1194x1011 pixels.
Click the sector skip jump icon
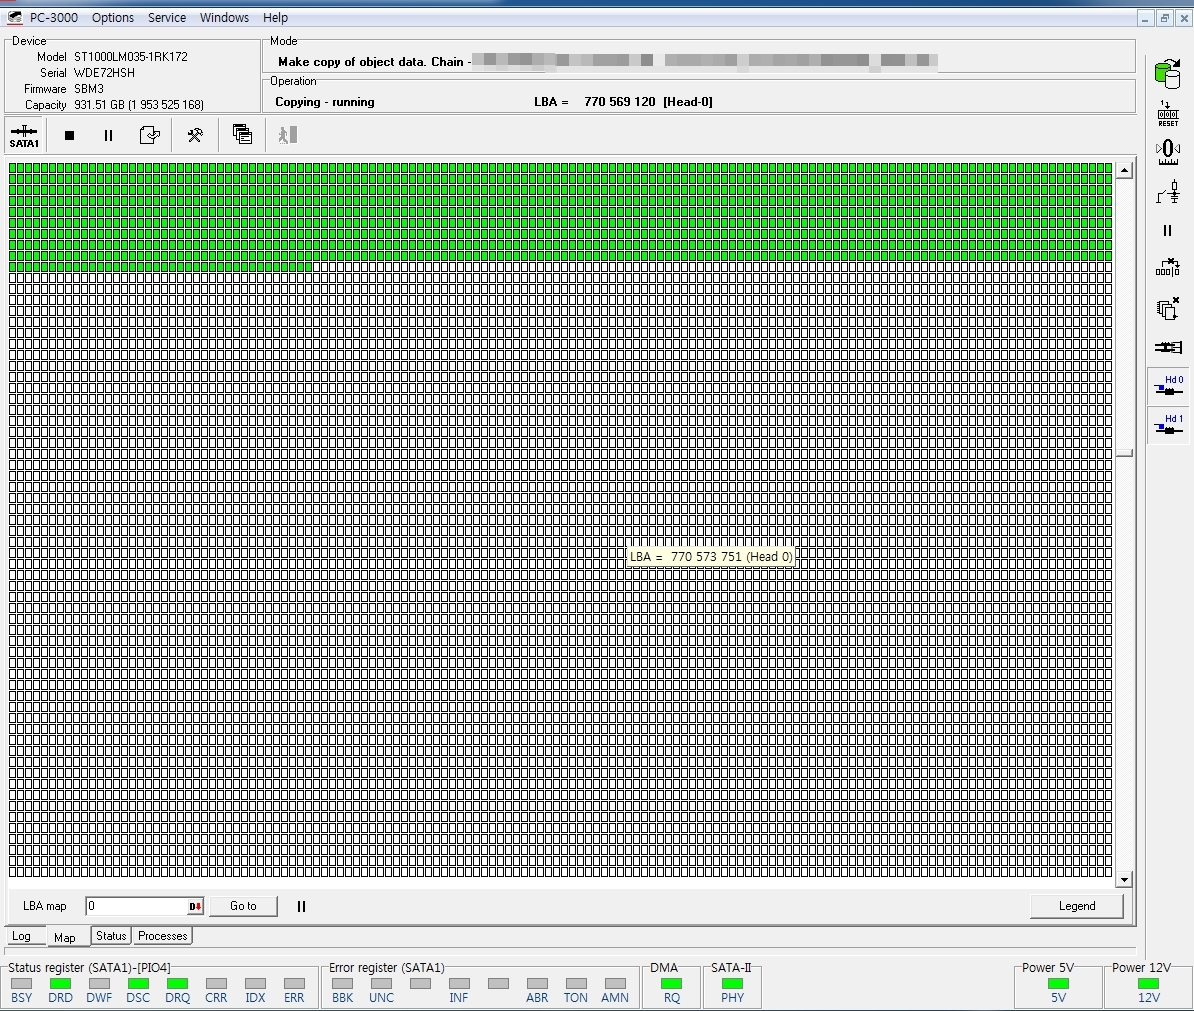click(x=1167, y=267)
